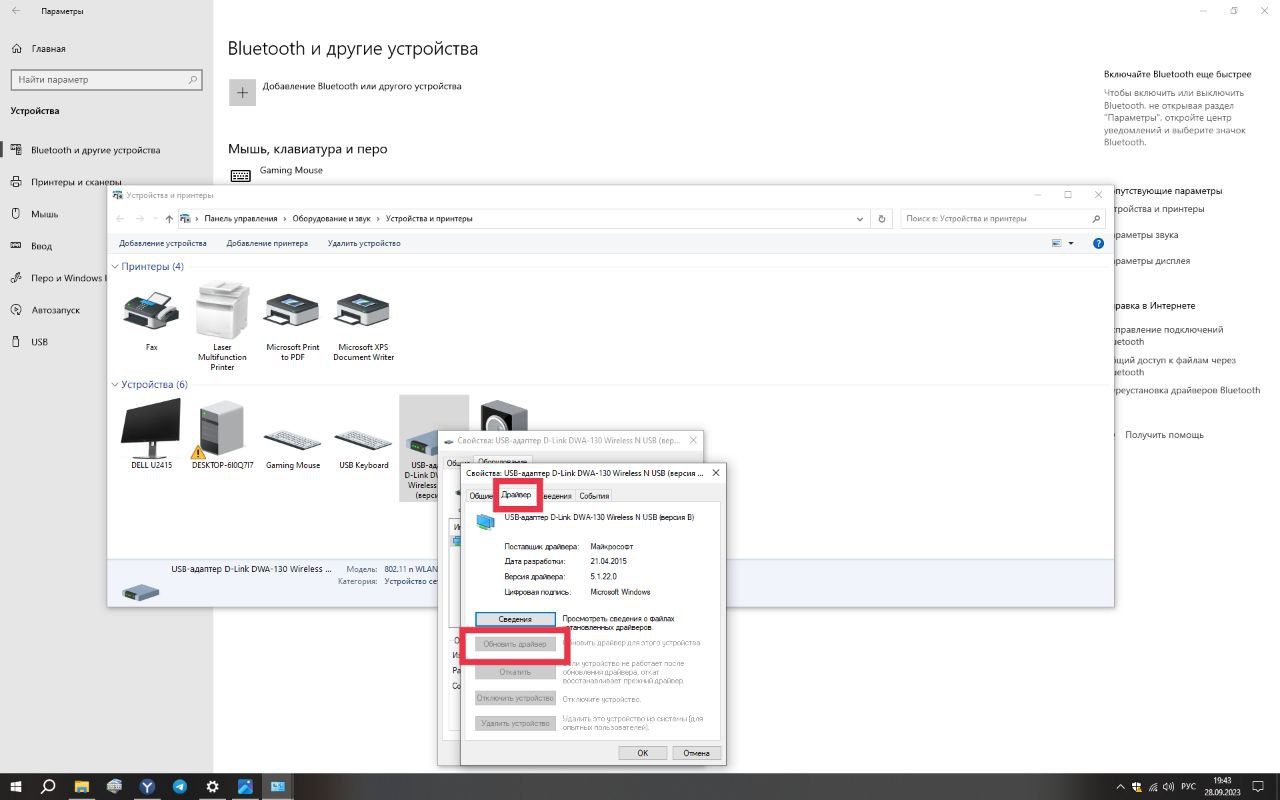Click Получить помощь link in Settings

coord(1164,435)
